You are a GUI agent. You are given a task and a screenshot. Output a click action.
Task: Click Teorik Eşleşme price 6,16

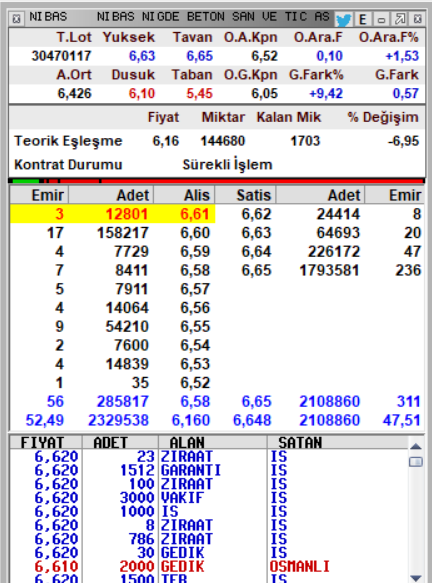(x=166, y=141)
